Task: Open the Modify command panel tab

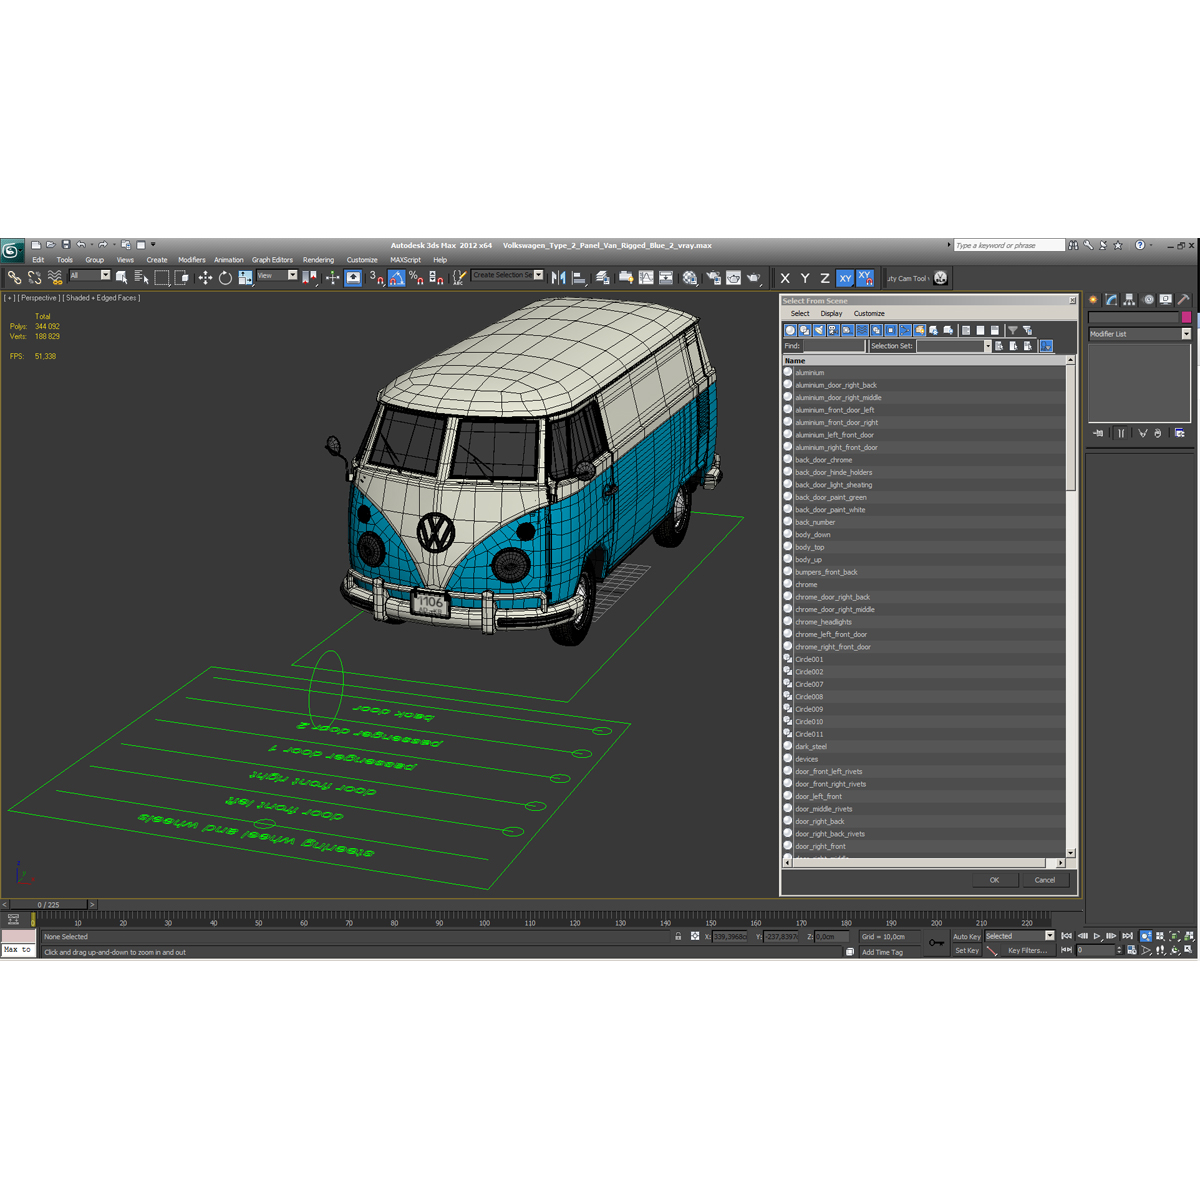Action: (x=1111, y=299)
